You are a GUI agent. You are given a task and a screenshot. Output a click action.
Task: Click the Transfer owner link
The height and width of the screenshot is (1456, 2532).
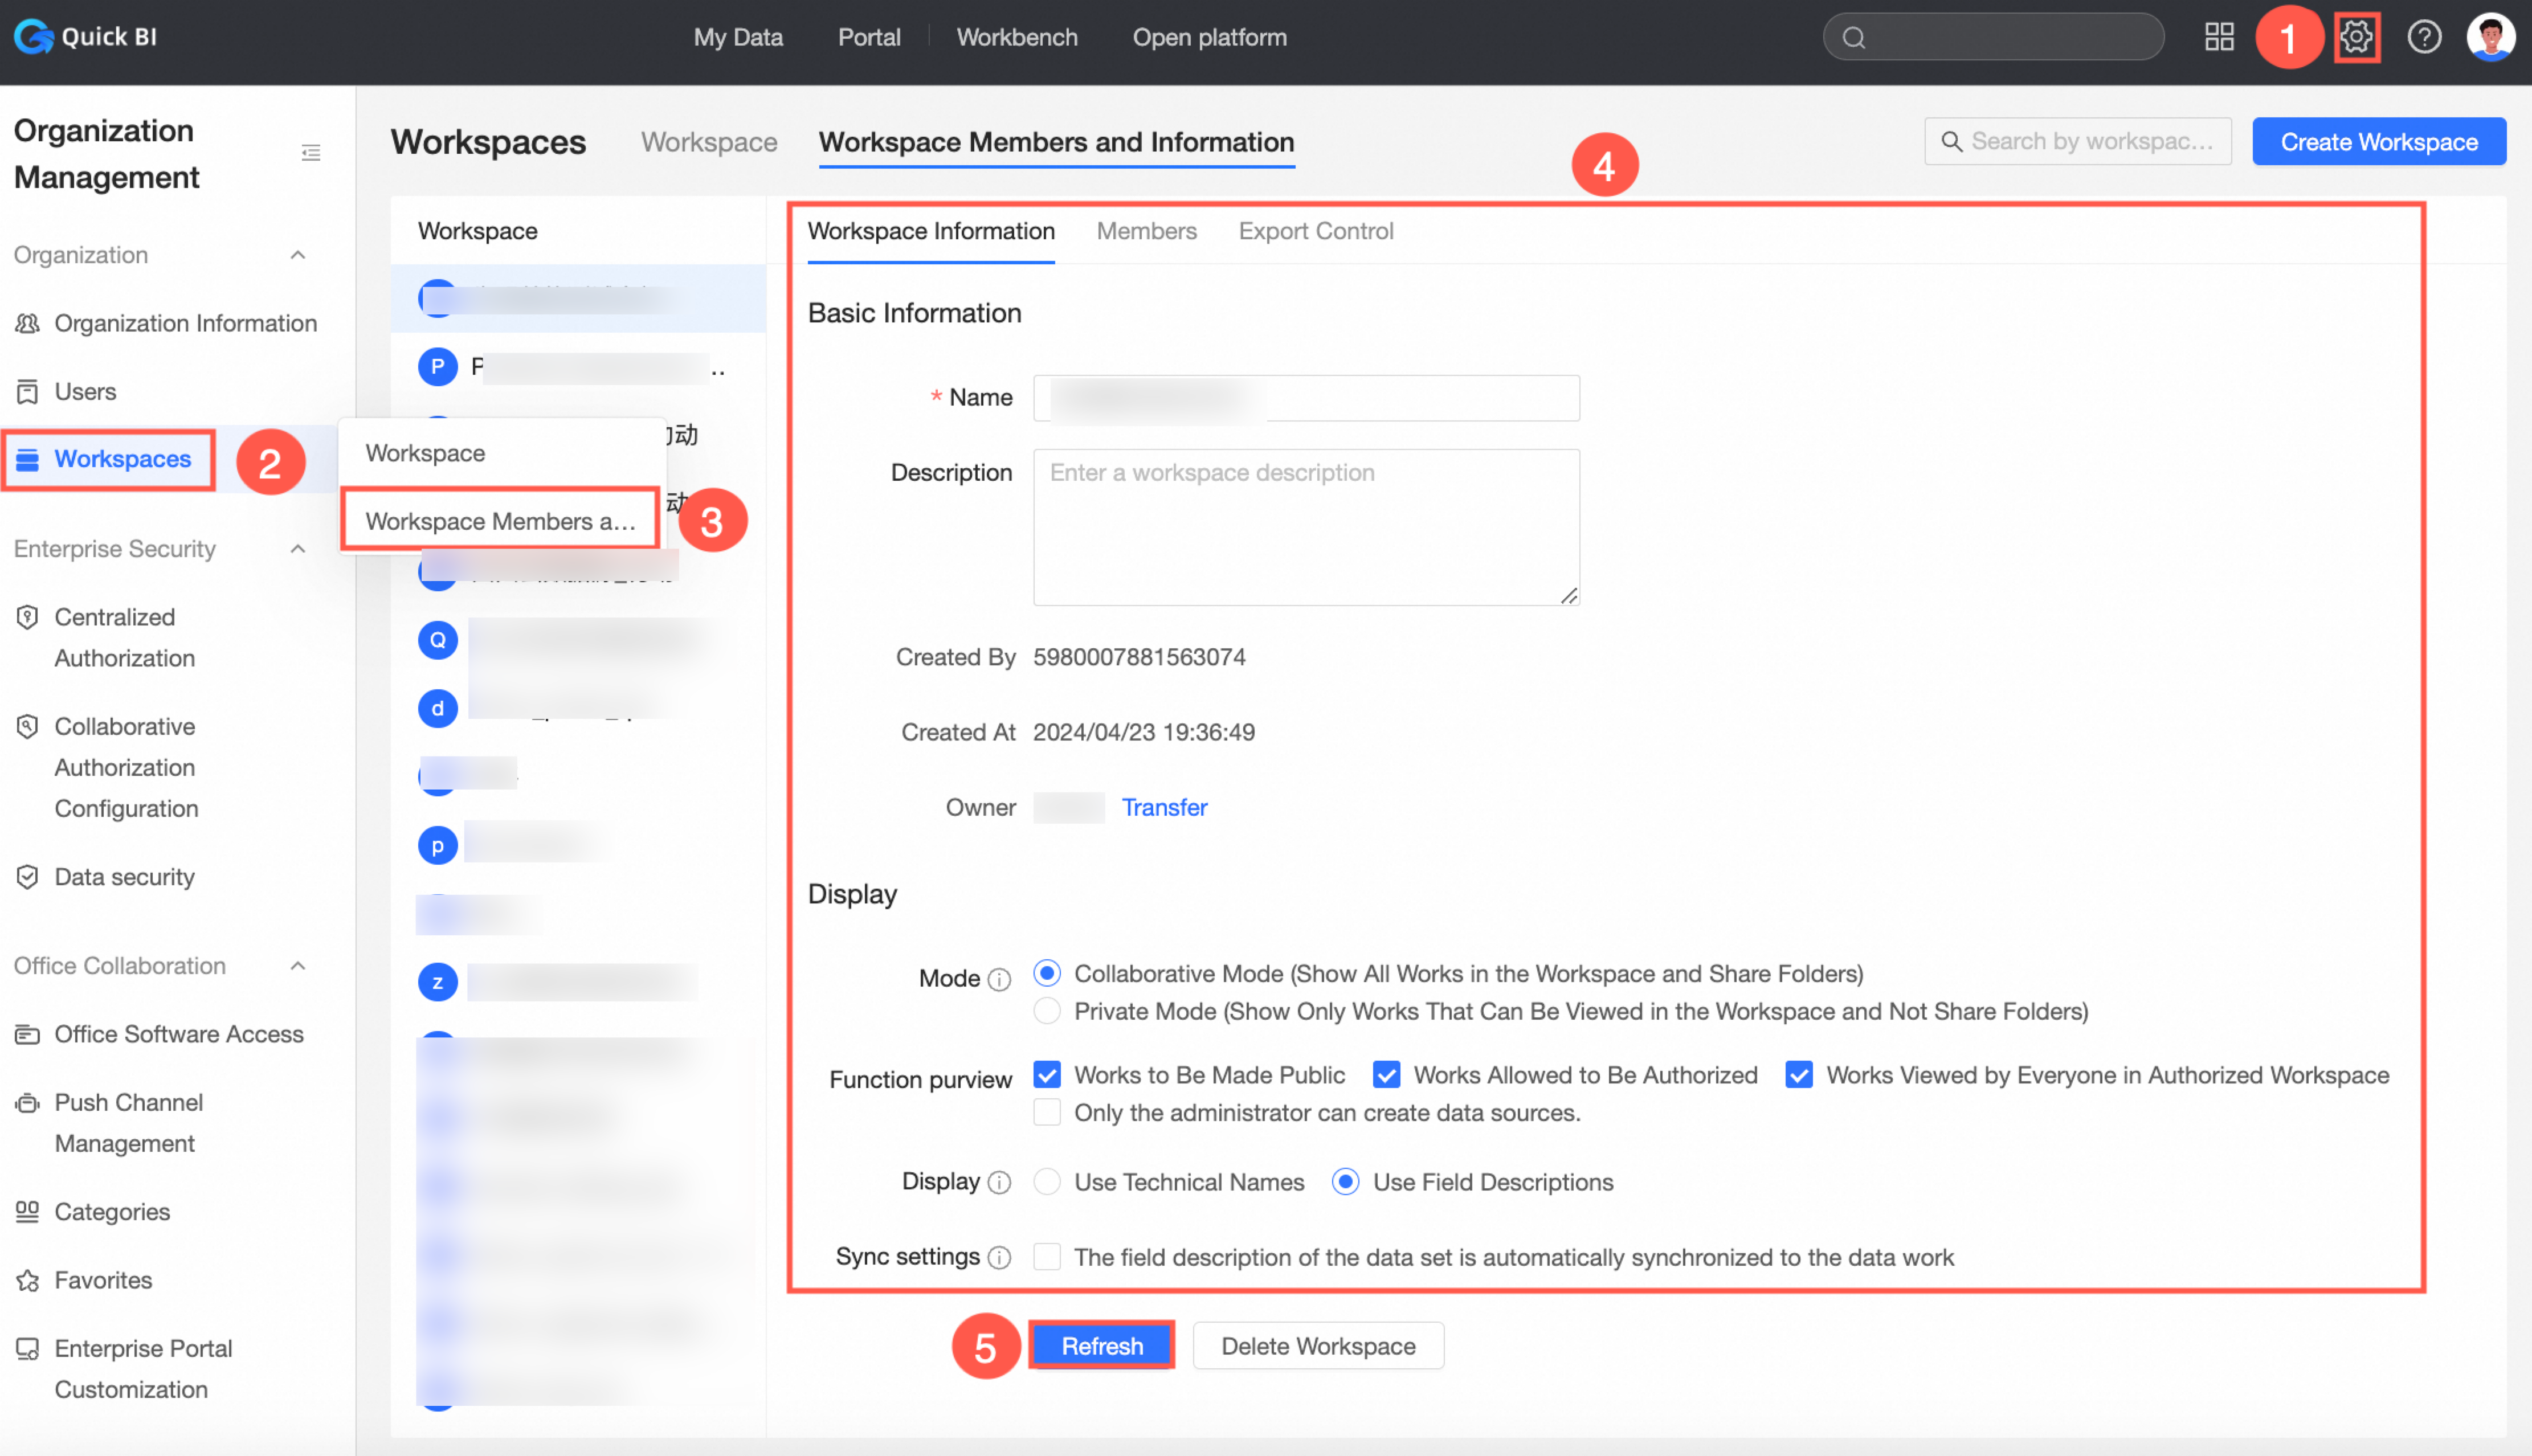(1164, 807)
